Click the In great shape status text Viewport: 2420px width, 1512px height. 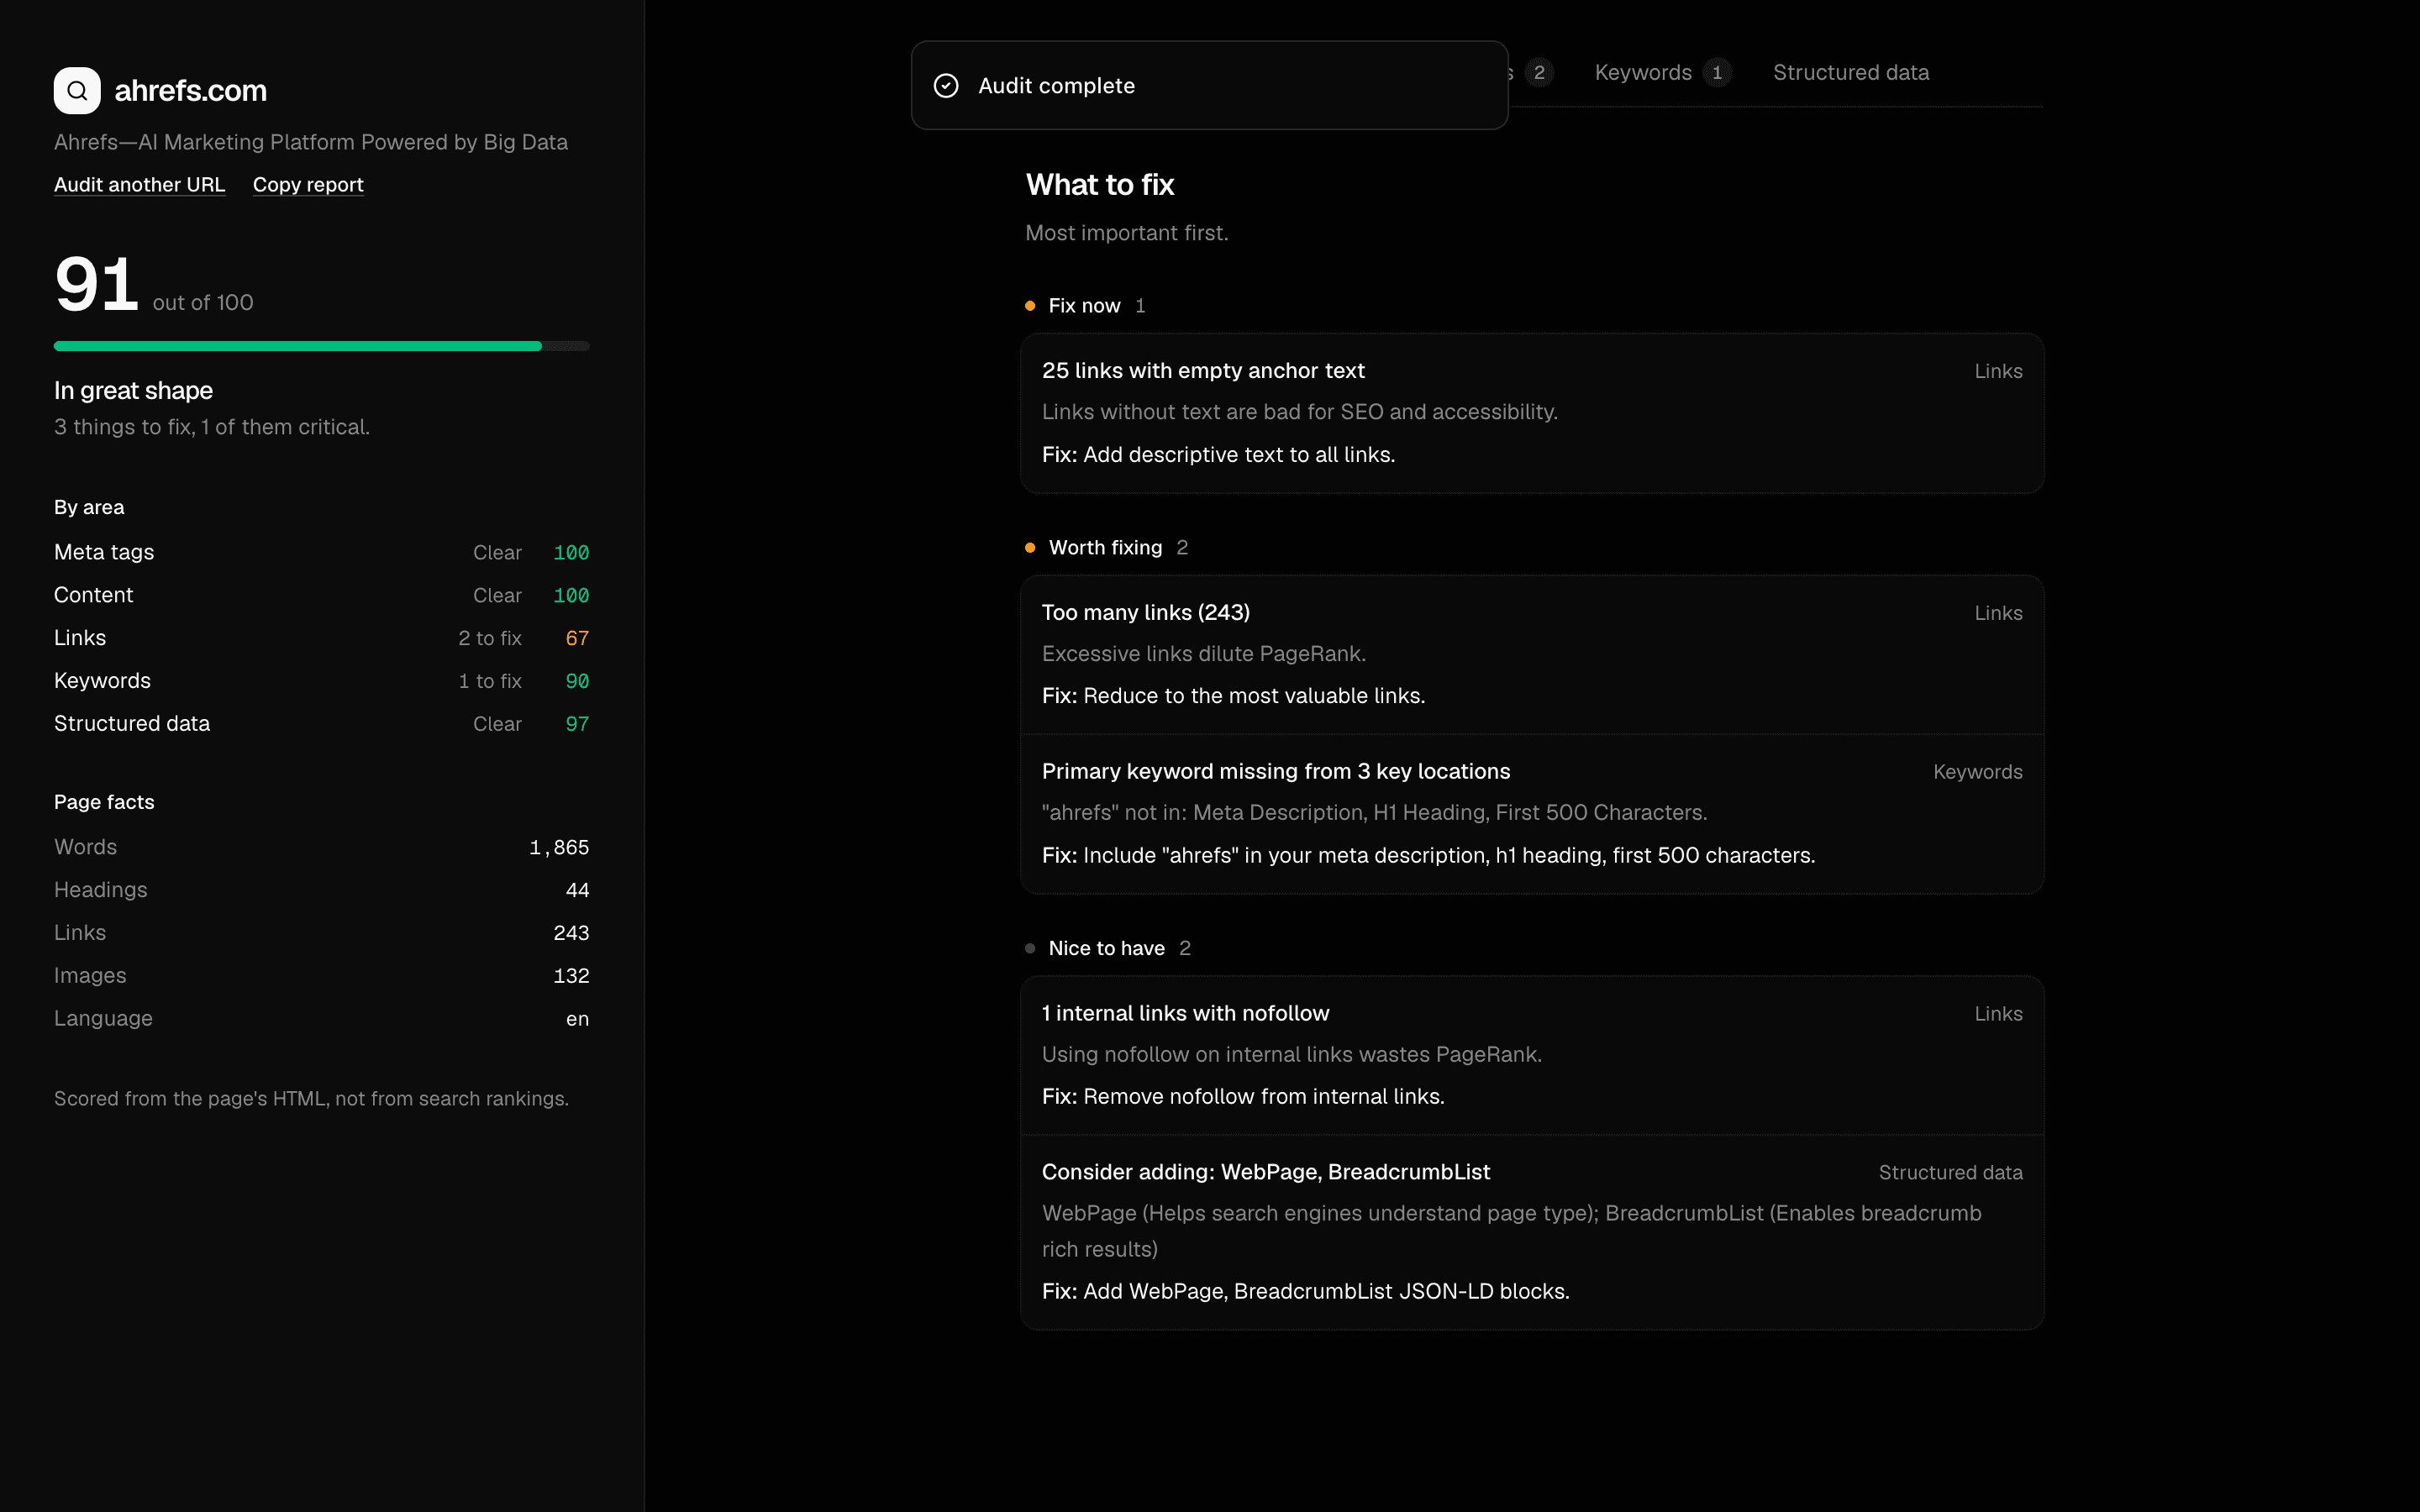click(x=133, y=391)
